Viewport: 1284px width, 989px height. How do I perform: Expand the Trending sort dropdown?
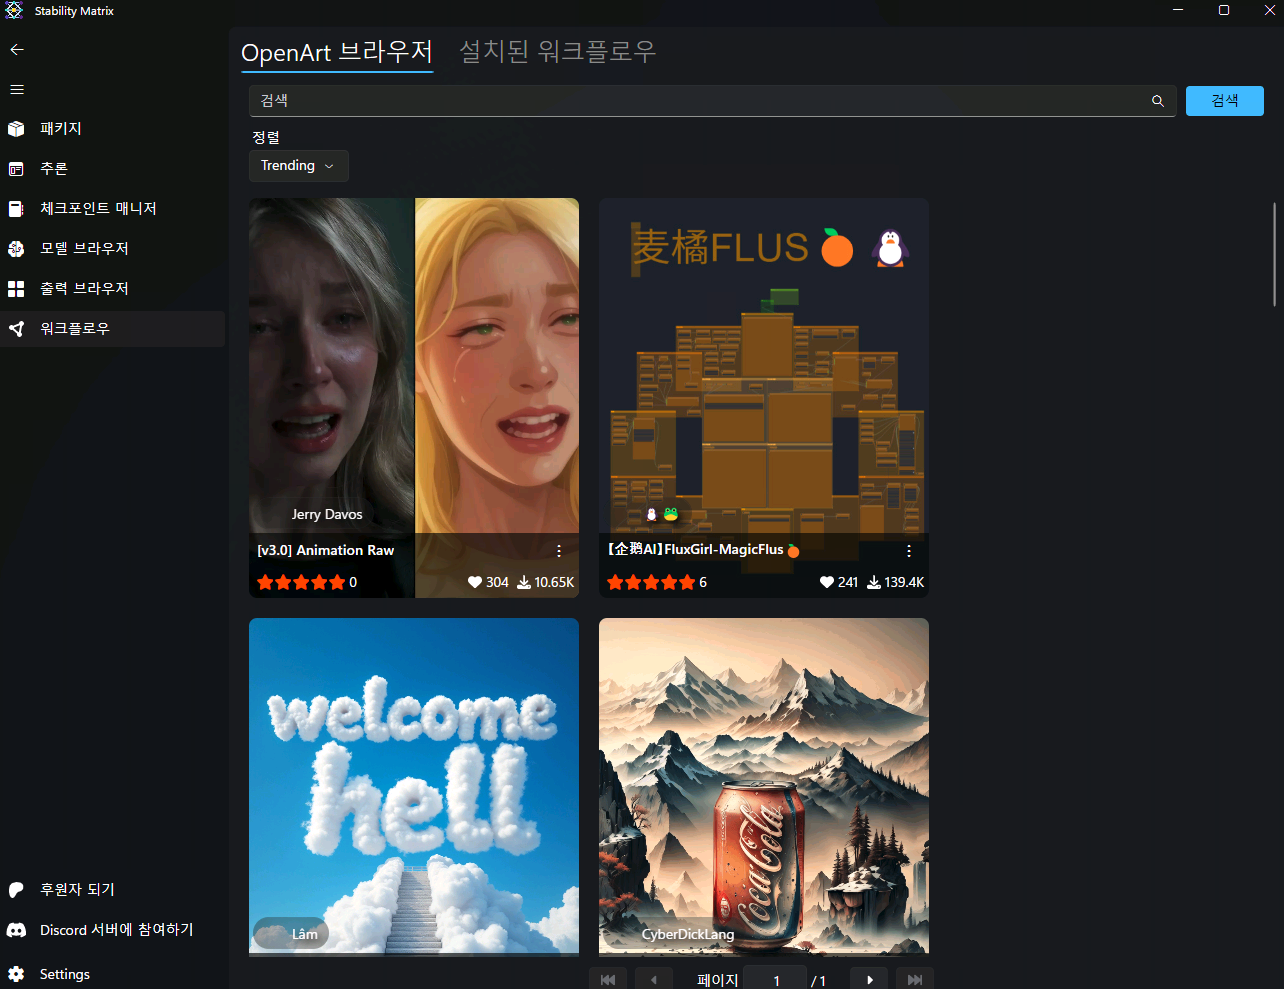click(298, 166)
